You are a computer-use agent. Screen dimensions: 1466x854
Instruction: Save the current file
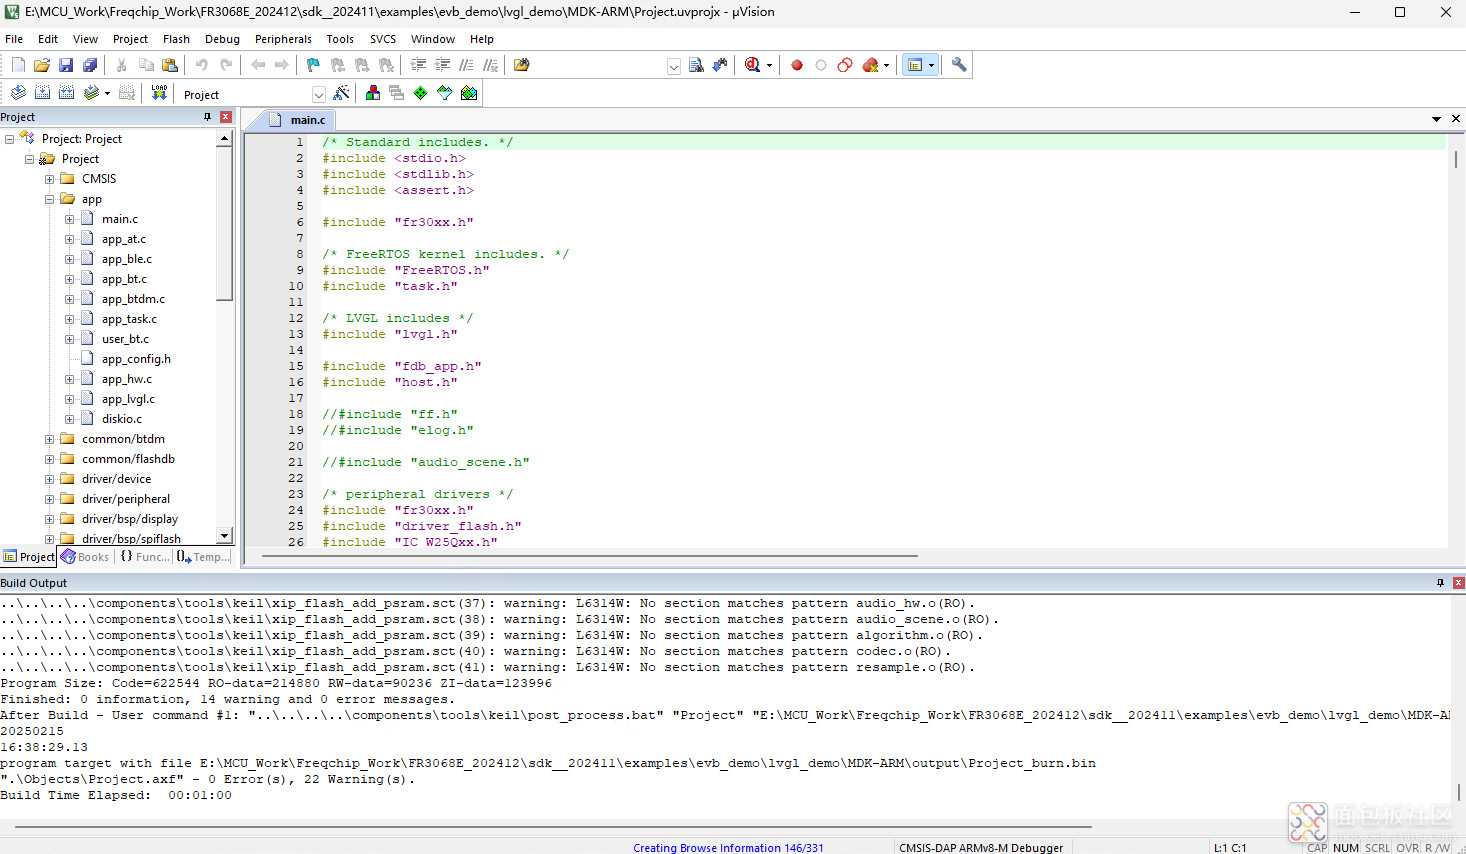click(66, 65)
